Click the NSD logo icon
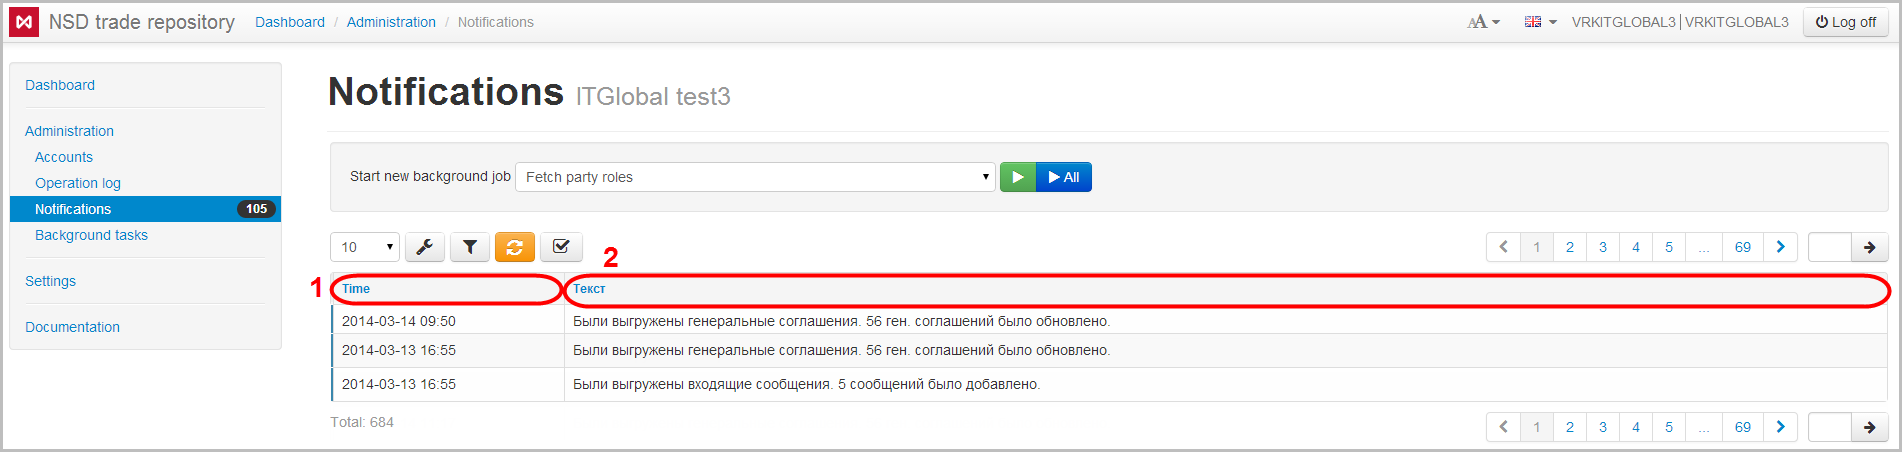Image resolution: width=1902 pixels, height=452 pixels. pos(24,22)
